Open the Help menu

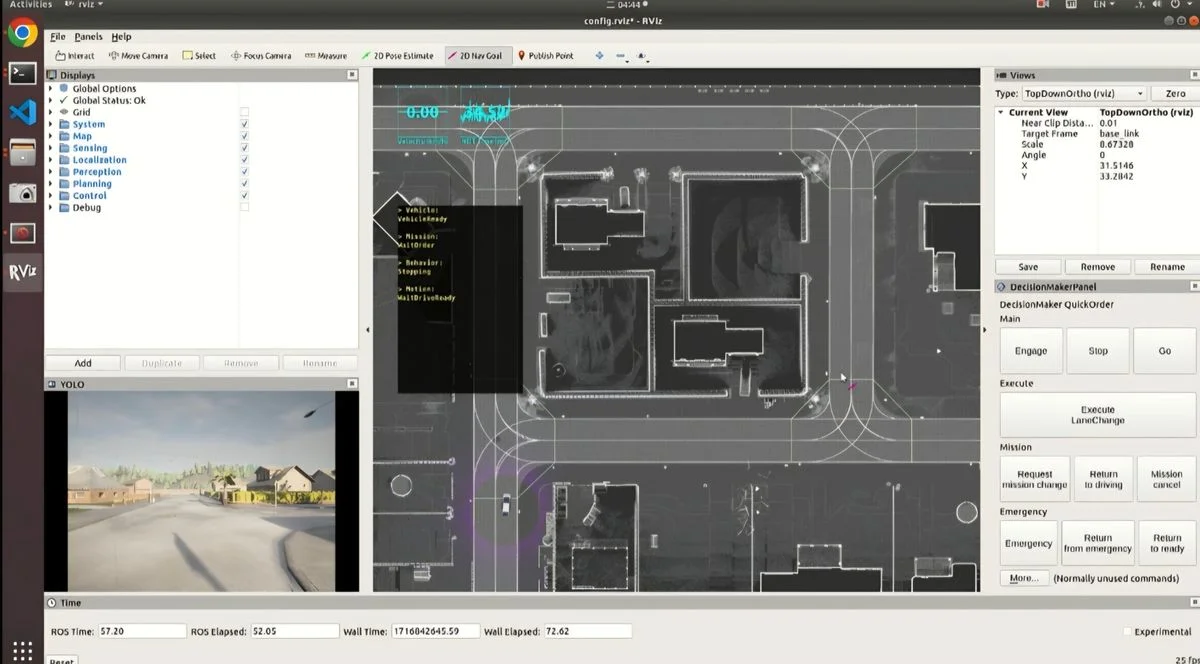click(121, 37)
